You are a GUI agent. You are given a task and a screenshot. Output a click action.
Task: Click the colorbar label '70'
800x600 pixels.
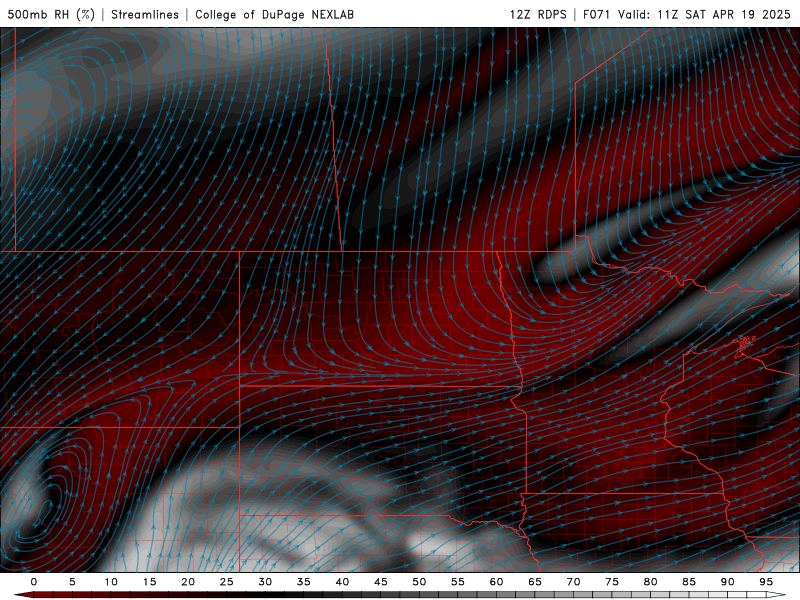(573, 582)
